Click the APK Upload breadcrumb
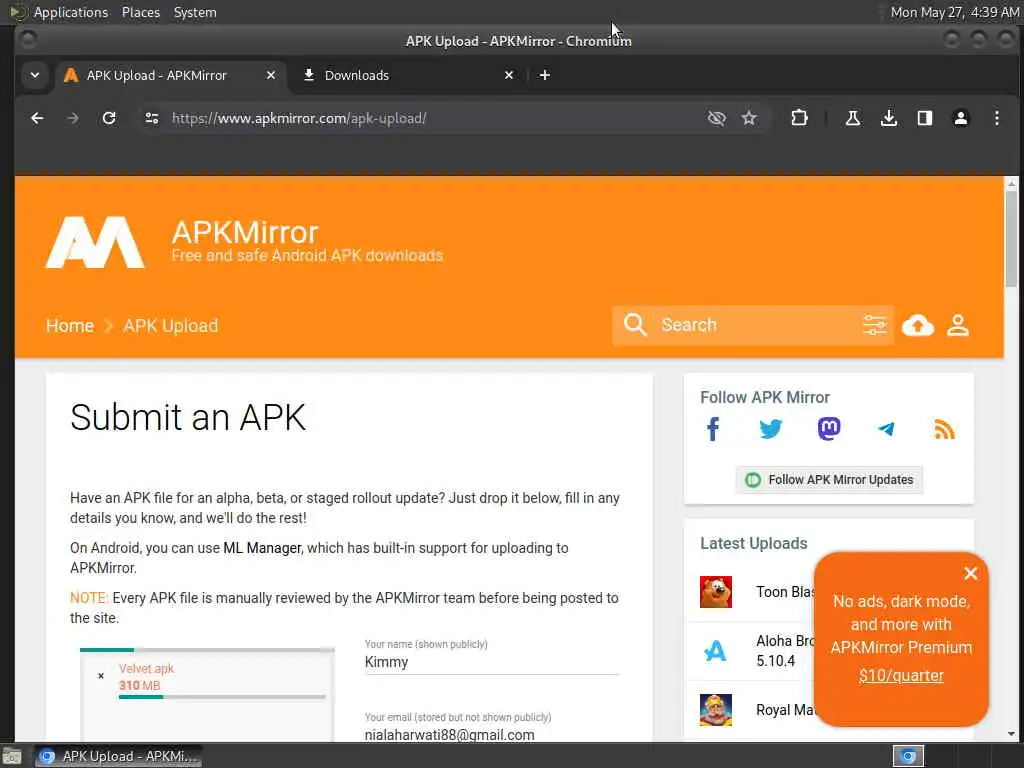 [x=170, y=325]
